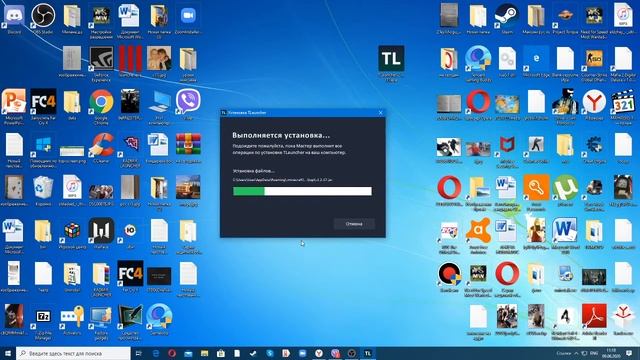Open Microsoft PowerPoint desktop shortcut
The width and height of the screenshot is (640, 360).
coord(14,107)
